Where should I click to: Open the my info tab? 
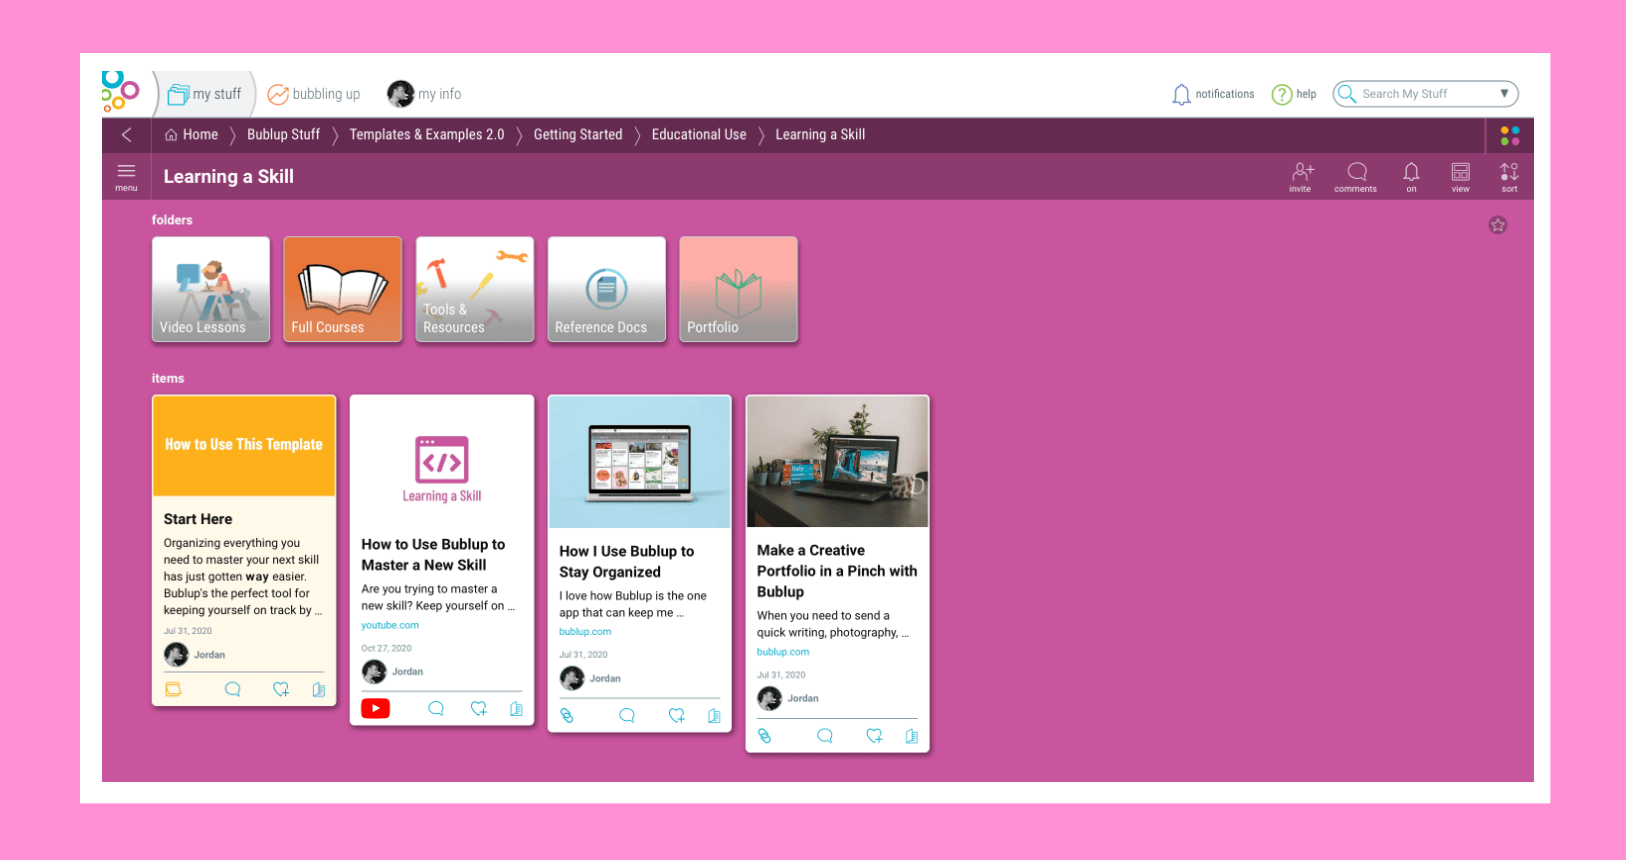(x=424, y=94)
